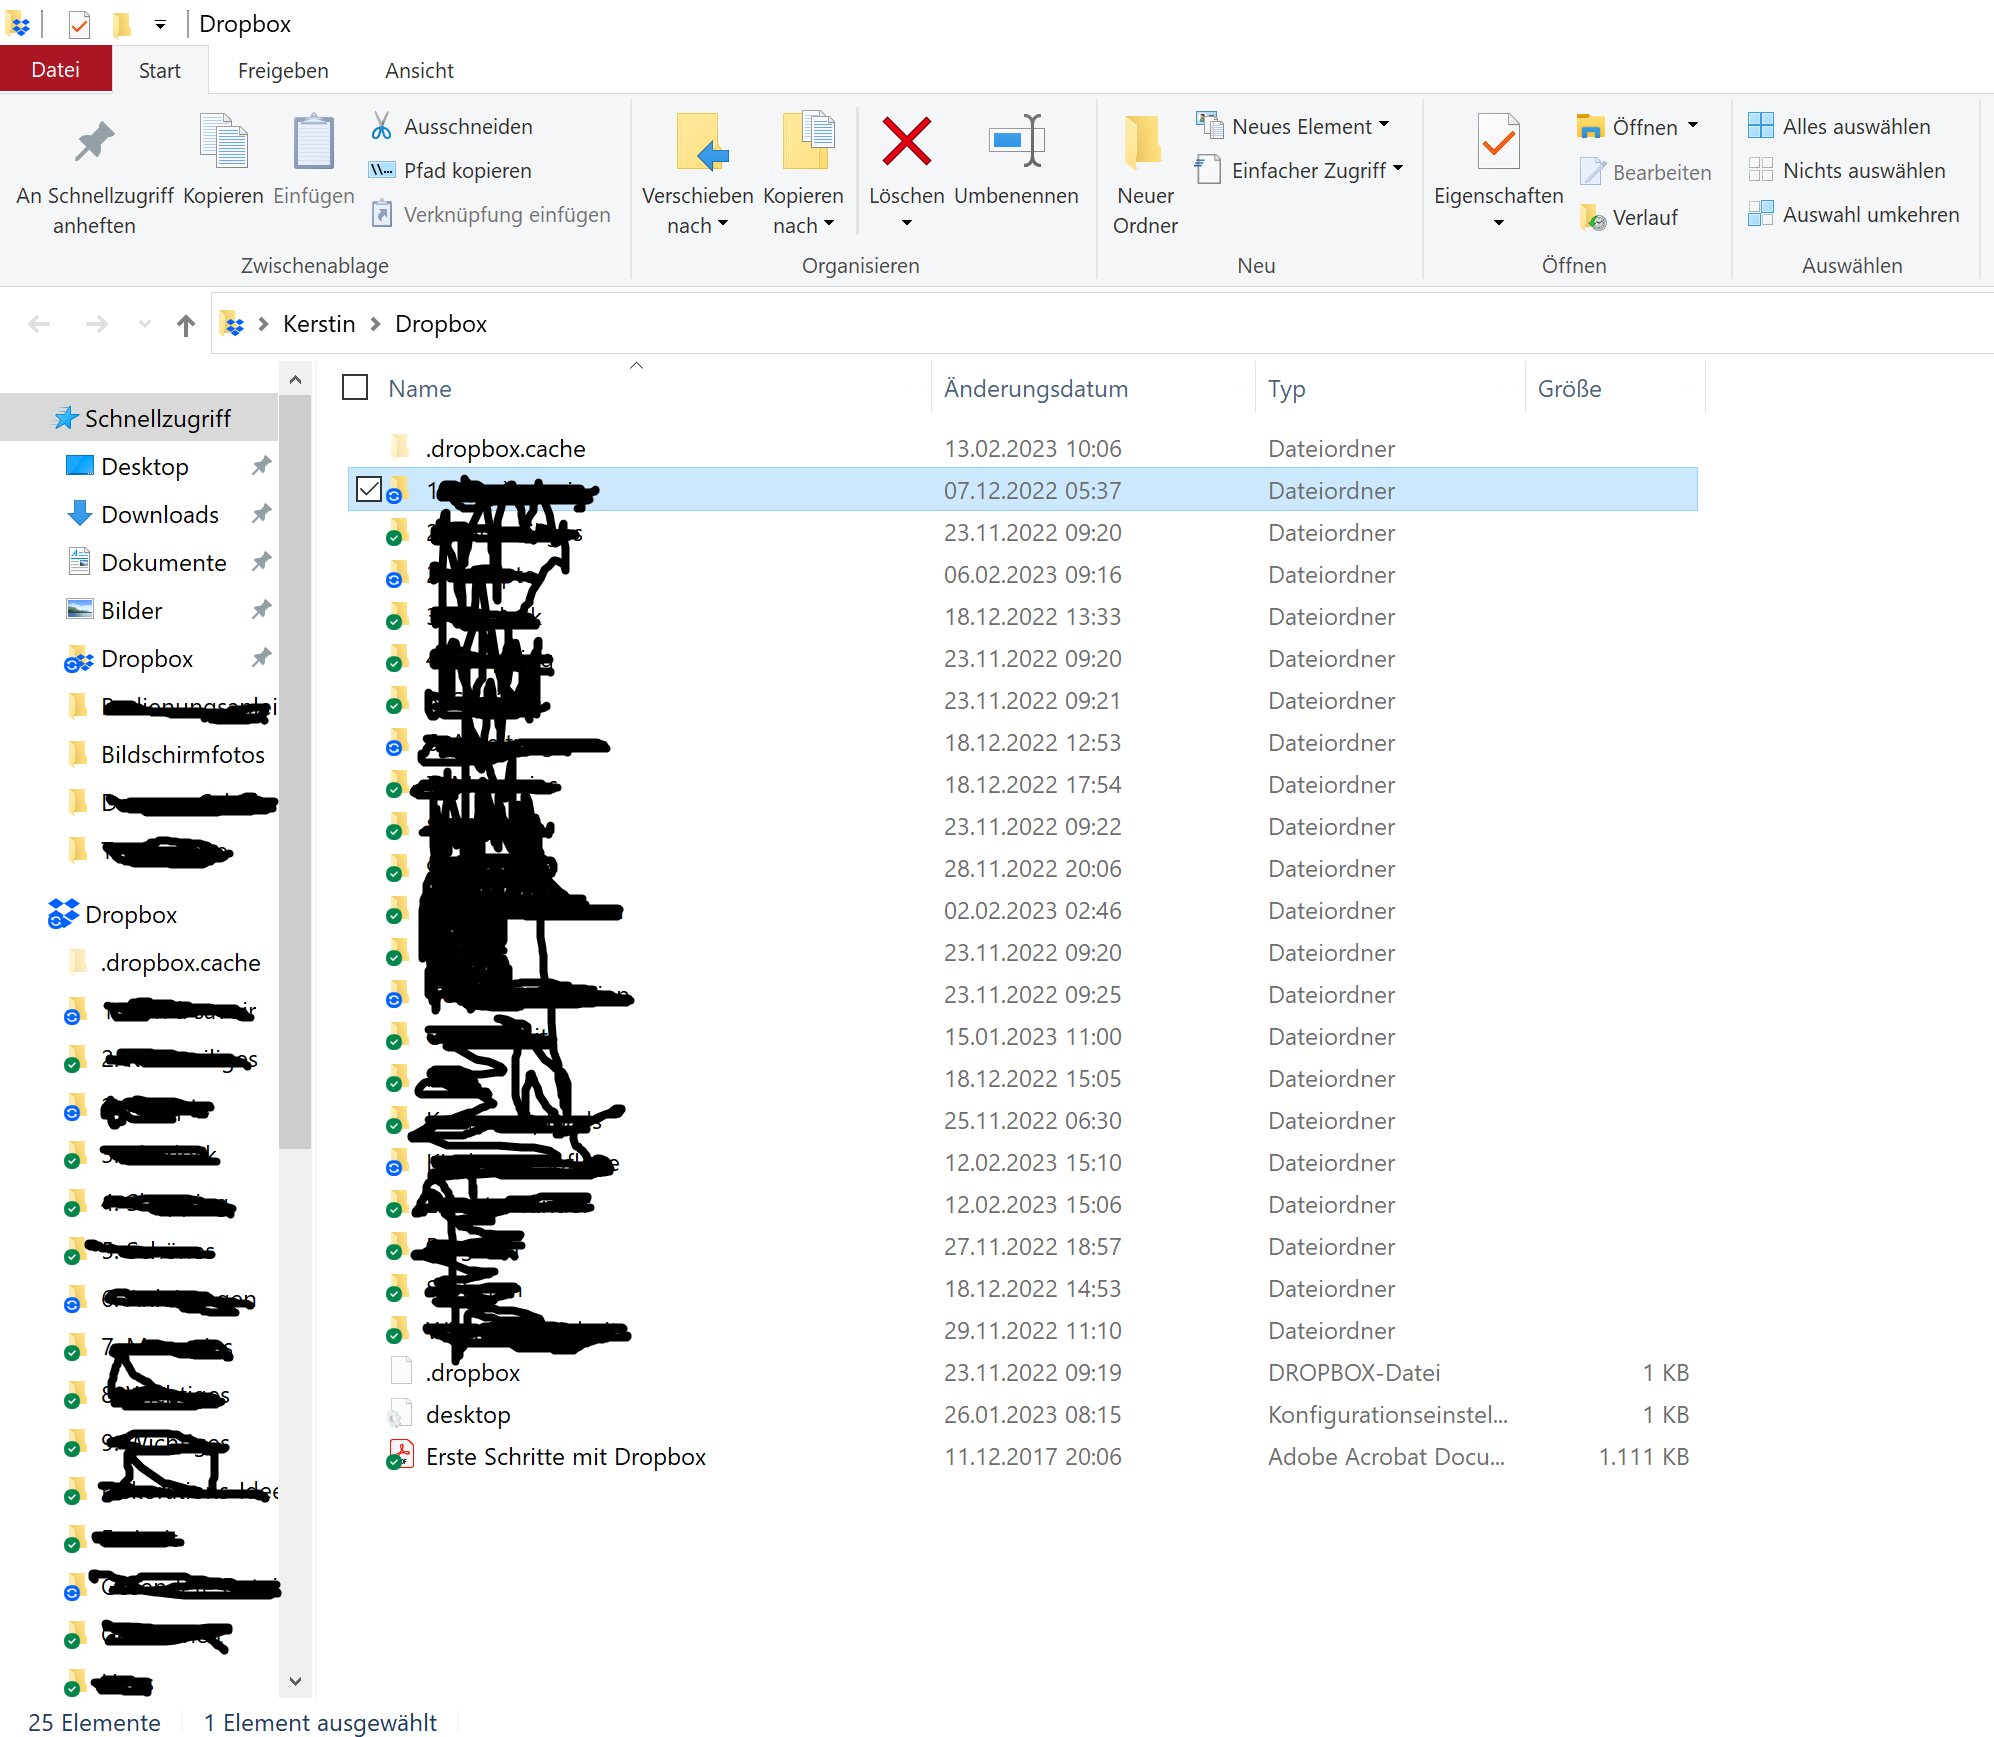Open Eigenschaften properties icon
This screenshot has width=1994, height=1737.
pyautogui.click(x=1497, y=142)
